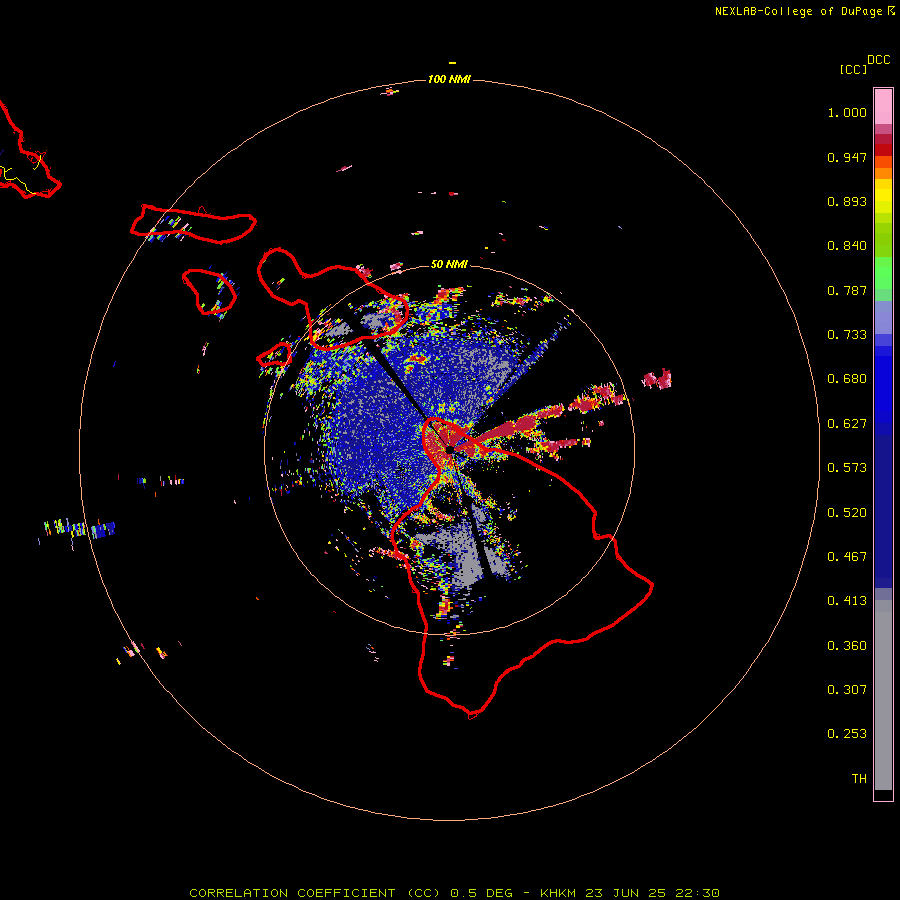Click the isolated crimson echo outside 50 NMI ring
Image resolution: width=900 pixels, height=900 pixels.
[x=657, y=379]
